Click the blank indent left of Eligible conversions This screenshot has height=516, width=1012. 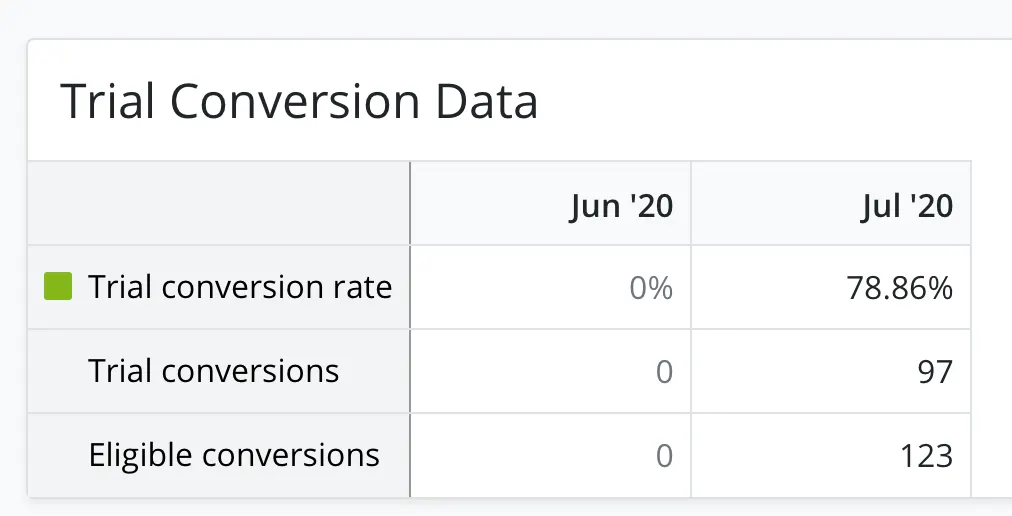click(58, 456)
